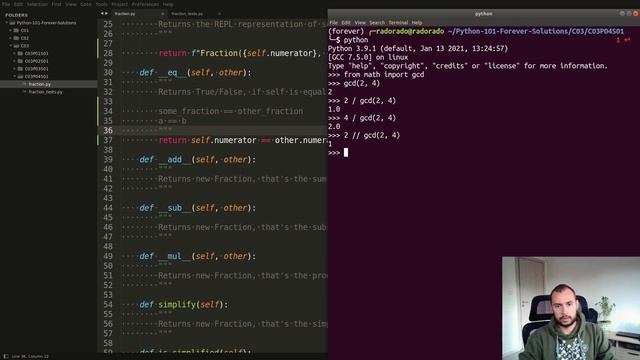Click the fraction_tests.py file icon in sidebar

[24, 92]
